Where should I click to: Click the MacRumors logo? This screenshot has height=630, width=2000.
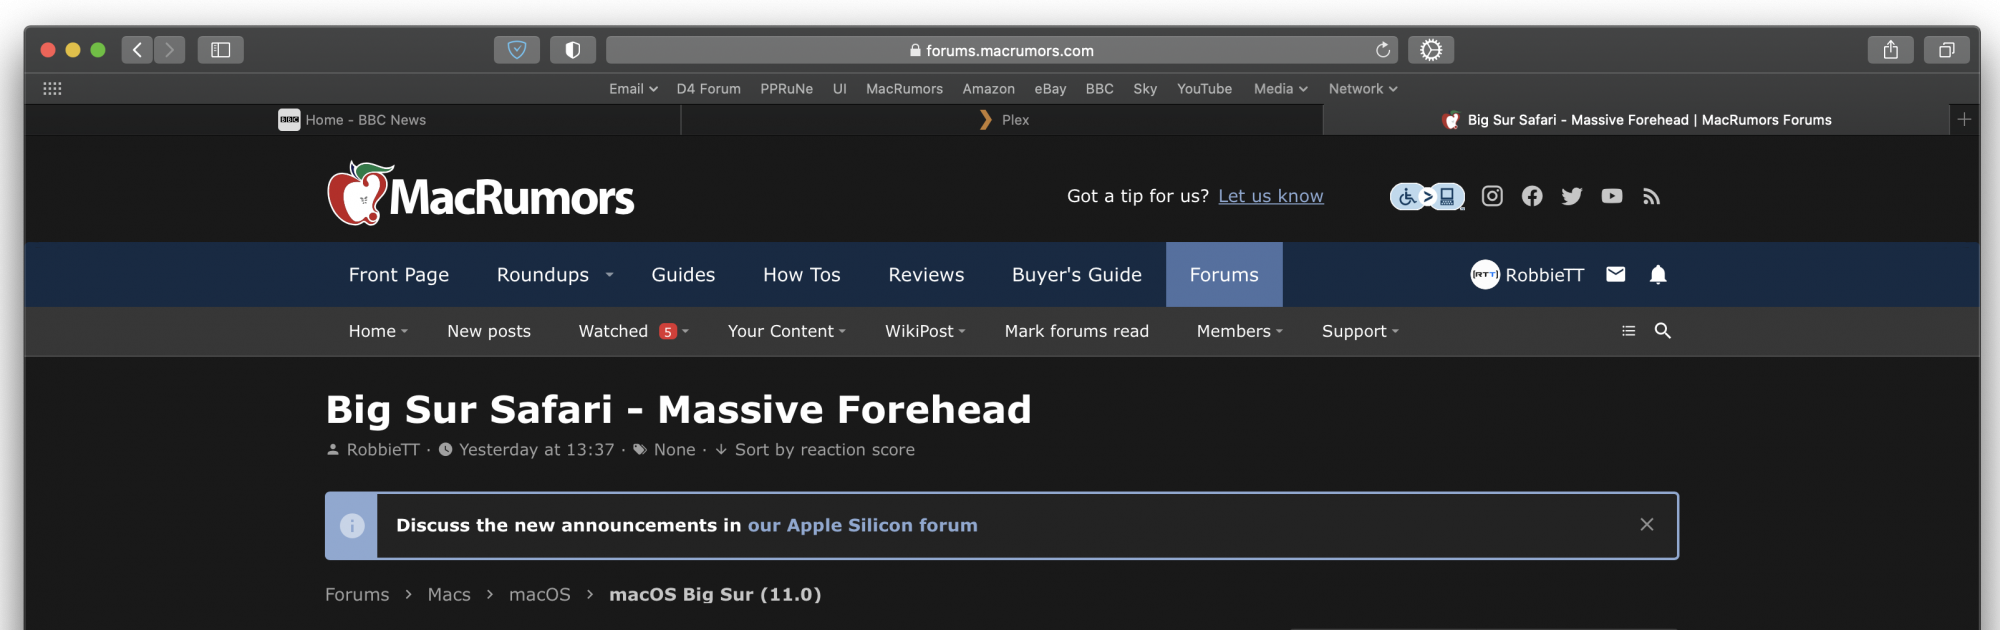(x=481, y=194)
